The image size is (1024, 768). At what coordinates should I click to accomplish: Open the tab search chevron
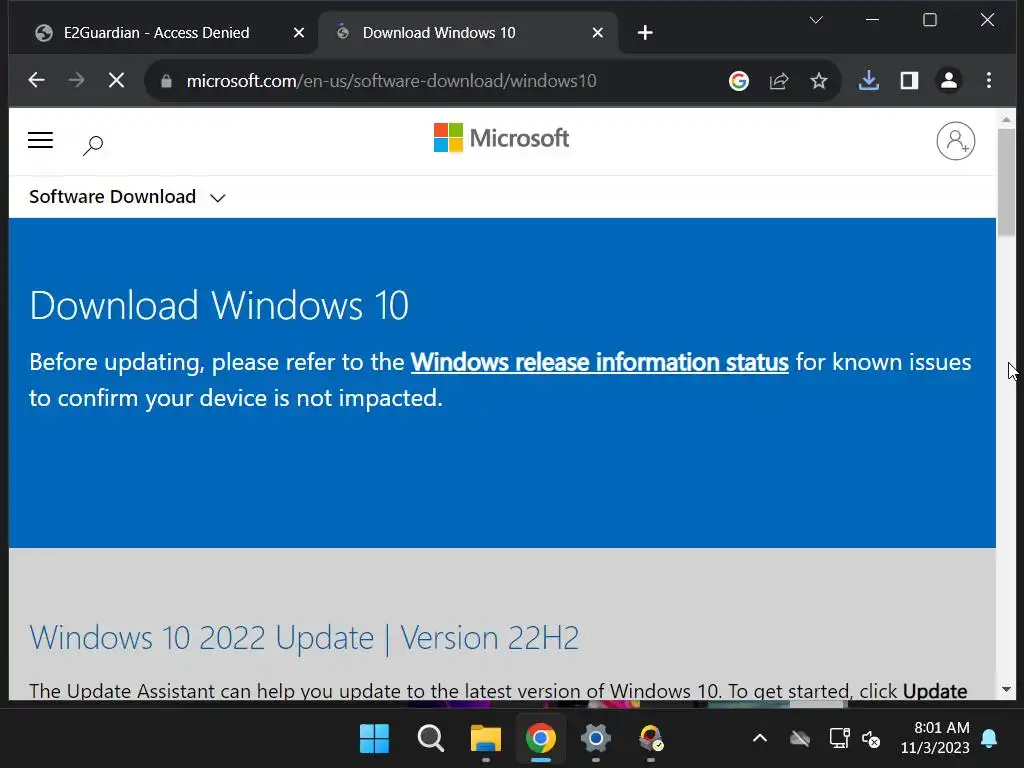point(816,20)
